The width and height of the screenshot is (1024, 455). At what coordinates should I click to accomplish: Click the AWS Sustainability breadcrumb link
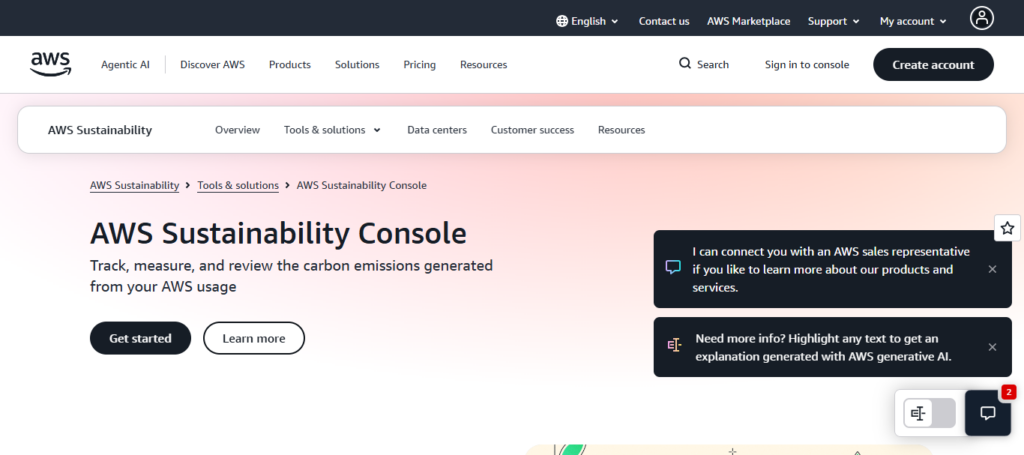[135, 185]
